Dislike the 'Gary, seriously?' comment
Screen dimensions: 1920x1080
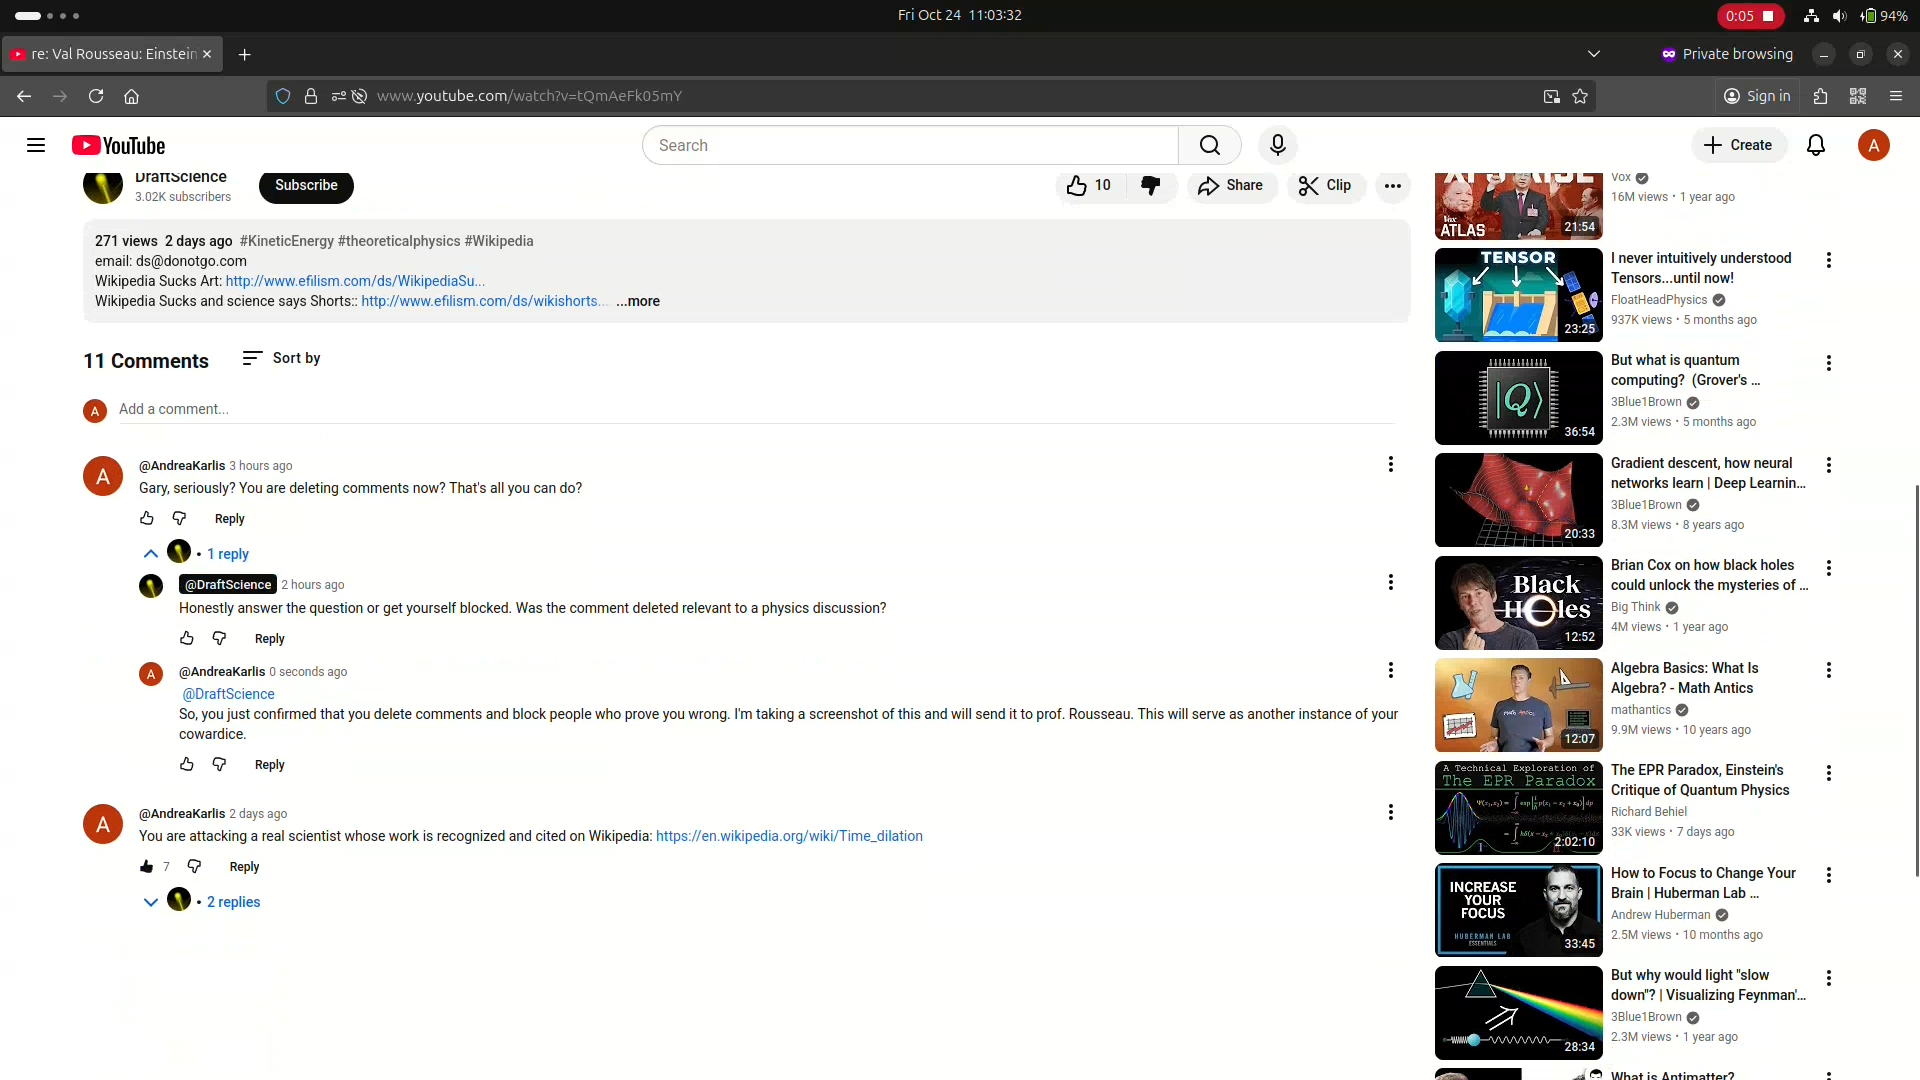(x=179, y=518)
